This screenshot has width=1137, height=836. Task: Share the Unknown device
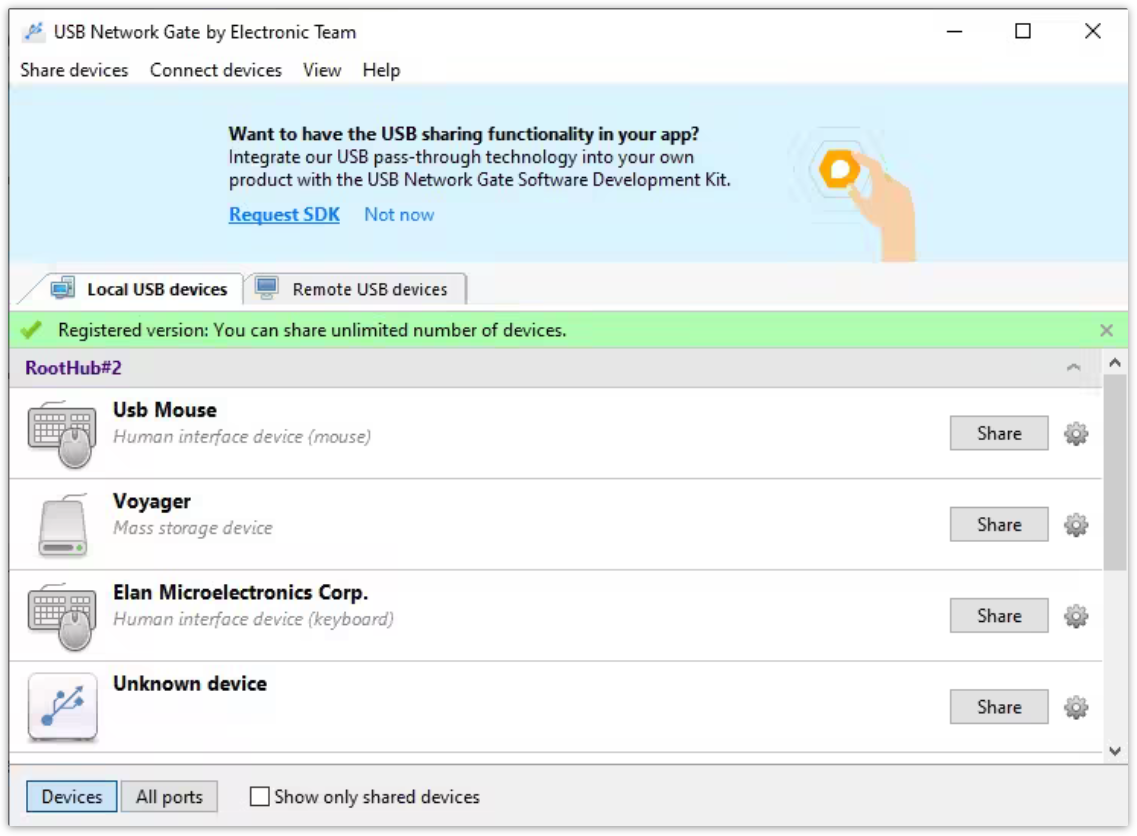[x=999, y=707]
